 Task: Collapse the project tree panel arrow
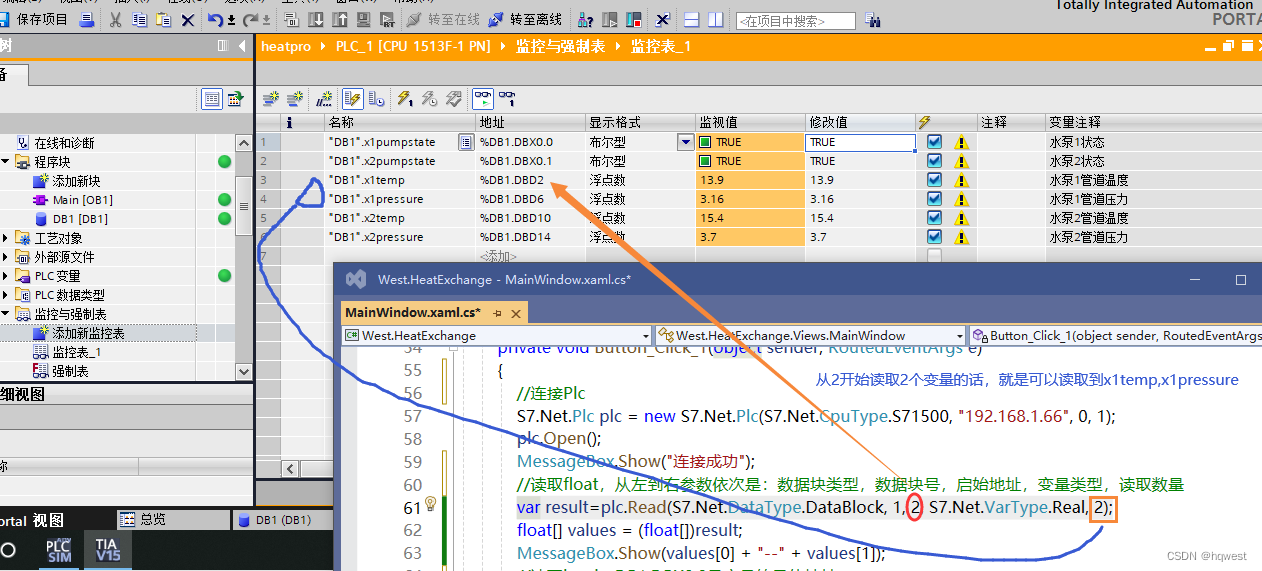point(241,46)
